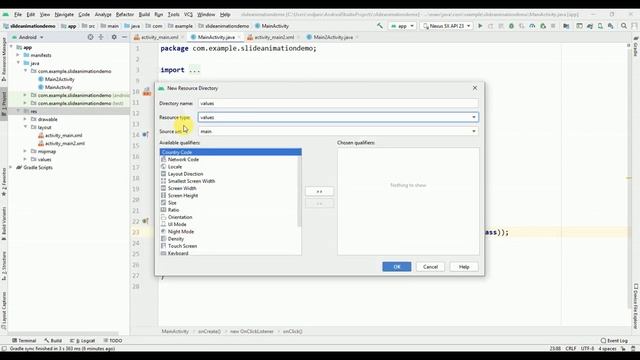Click the >> add qualifier button
The height and width of the screenshot is (360, 640).
[x=319, y=191]
